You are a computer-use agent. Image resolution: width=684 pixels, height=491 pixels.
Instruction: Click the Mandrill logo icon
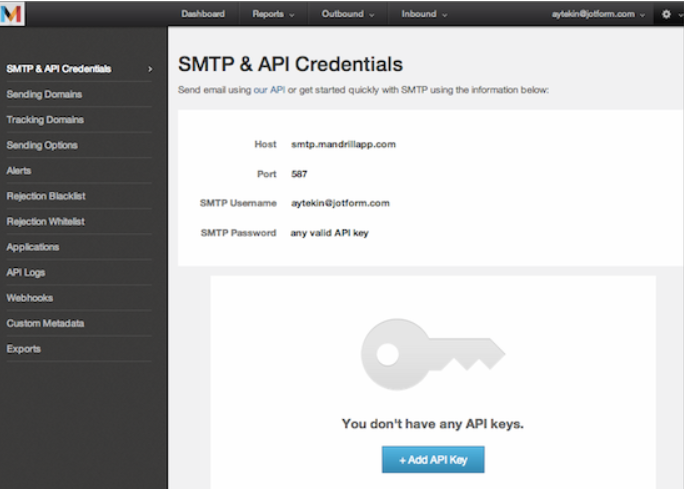click(12, 14)
